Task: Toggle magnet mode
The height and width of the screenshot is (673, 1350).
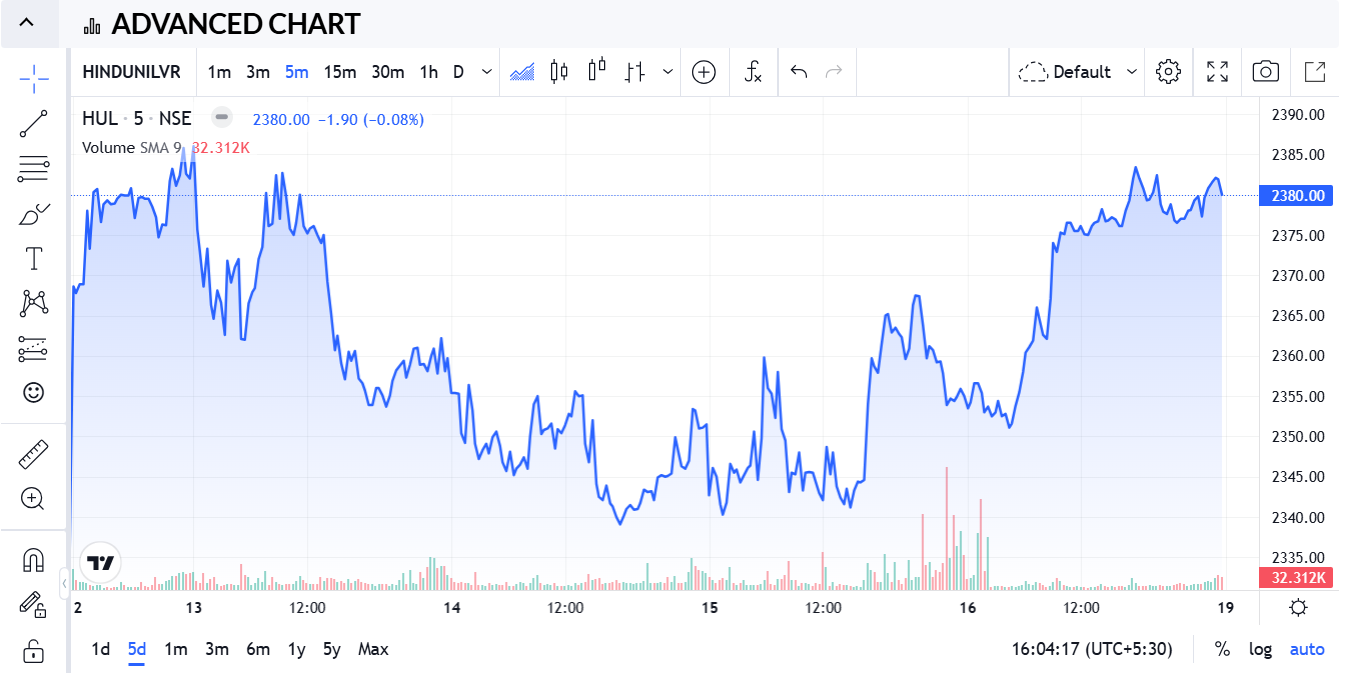Action: point(33,560)
